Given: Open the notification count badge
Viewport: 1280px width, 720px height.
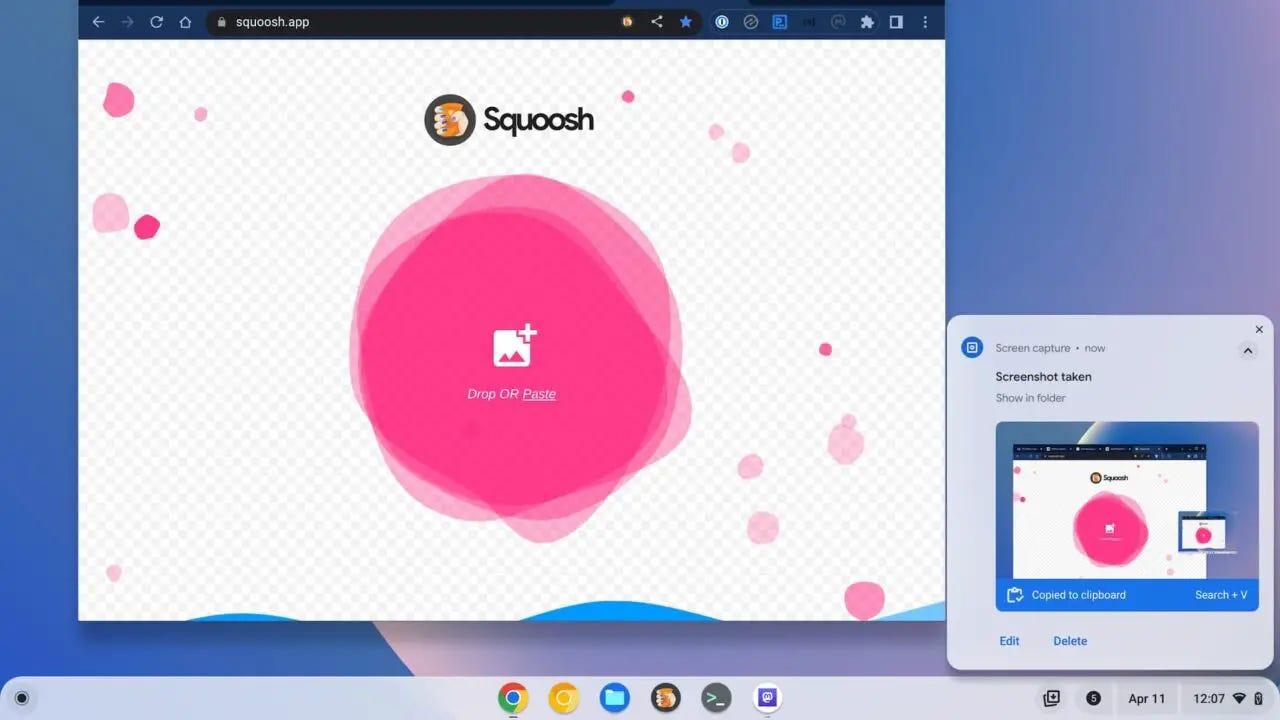Looking at the screenshot, I should pos(1093,698).
